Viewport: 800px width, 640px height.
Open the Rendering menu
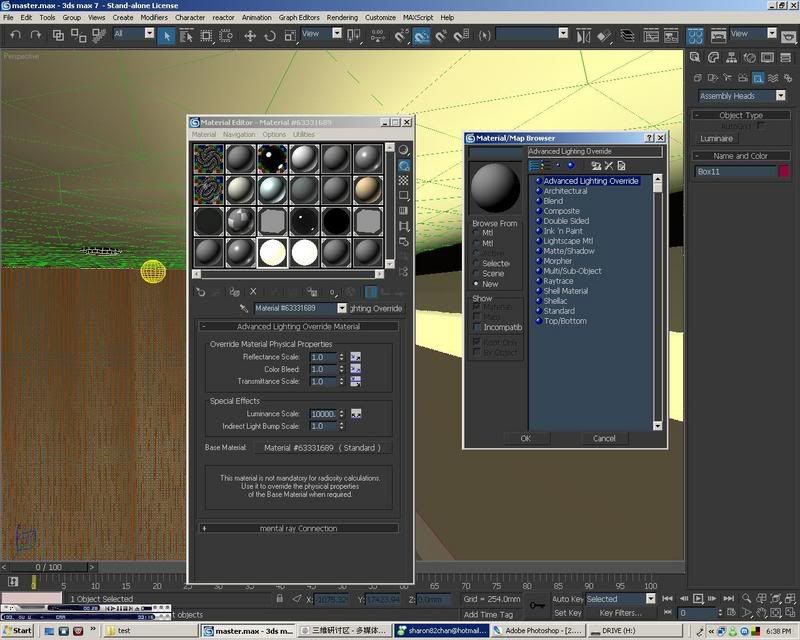tap(342, 17)
